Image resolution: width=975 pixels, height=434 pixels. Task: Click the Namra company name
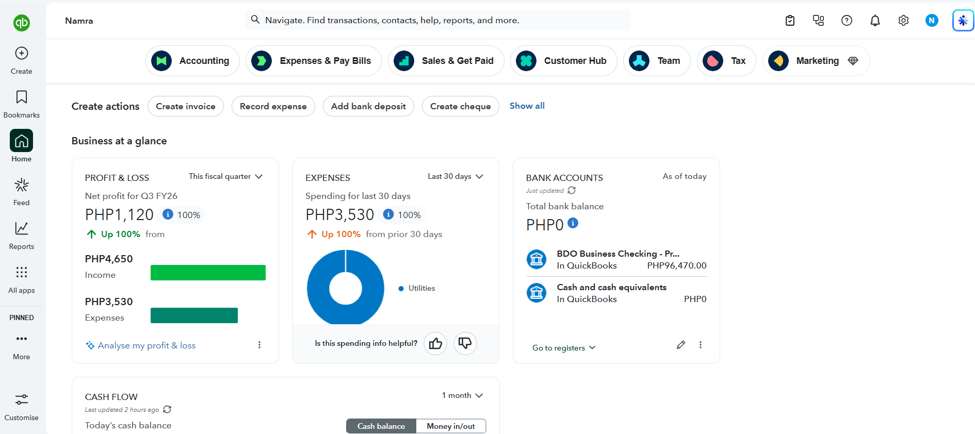(x=79, y=21)
